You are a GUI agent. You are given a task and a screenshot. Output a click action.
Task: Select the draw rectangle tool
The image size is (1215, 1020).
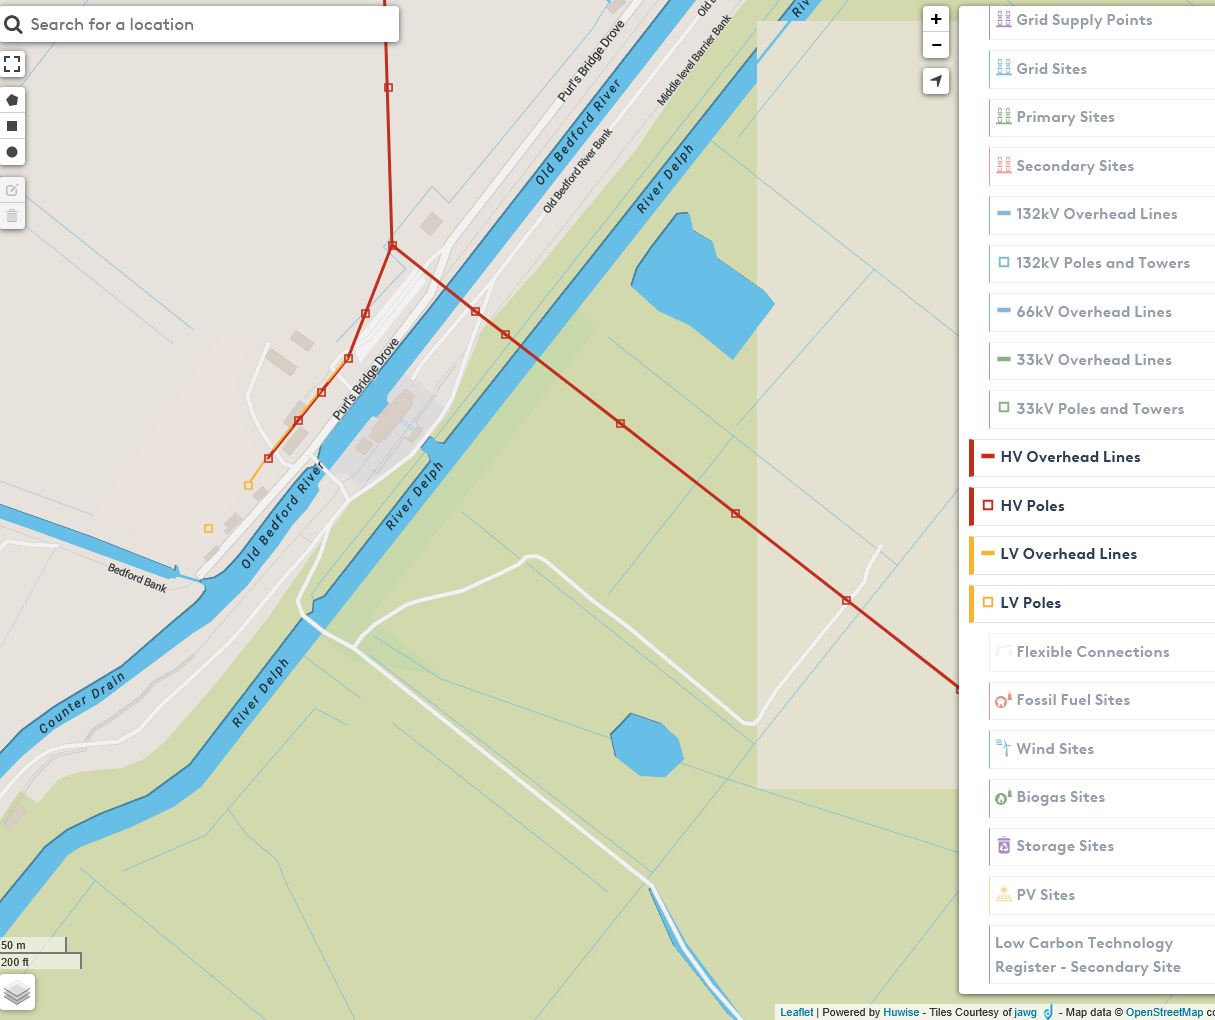12,126
